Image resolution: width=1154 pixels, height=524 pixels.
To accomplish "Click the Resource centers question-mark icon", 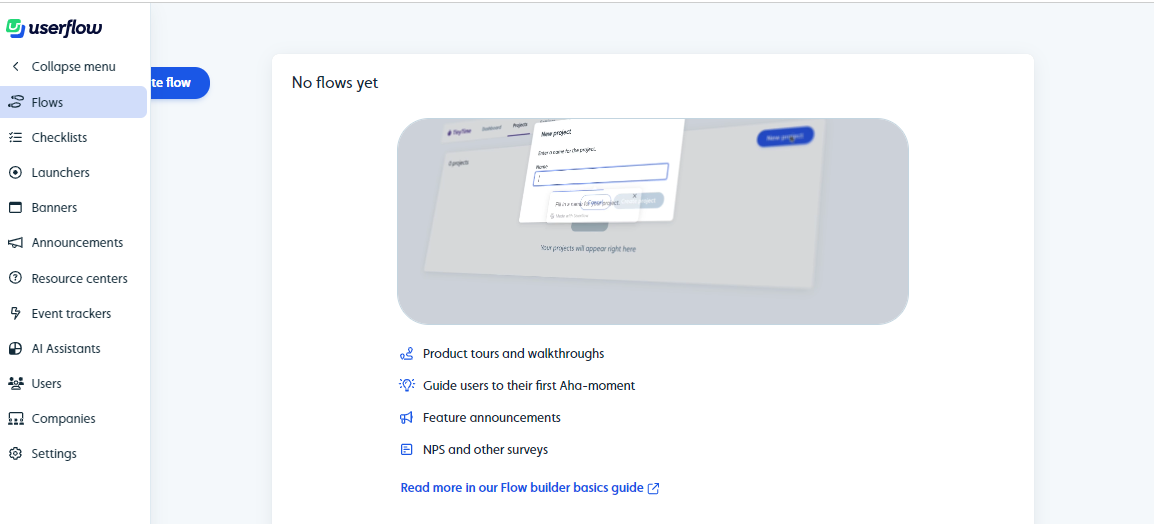I will (x=15, y=278).
